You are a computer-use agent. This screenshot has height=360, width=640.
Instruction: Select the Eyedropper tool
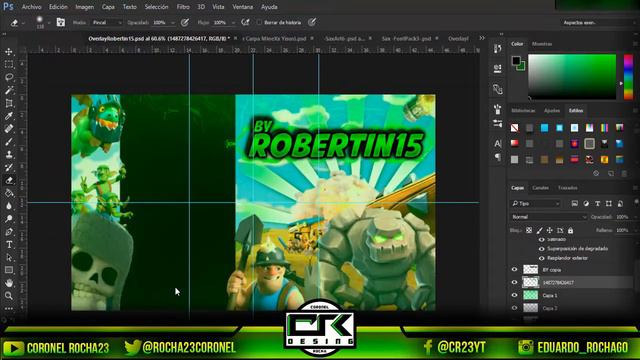pos(9,116)
